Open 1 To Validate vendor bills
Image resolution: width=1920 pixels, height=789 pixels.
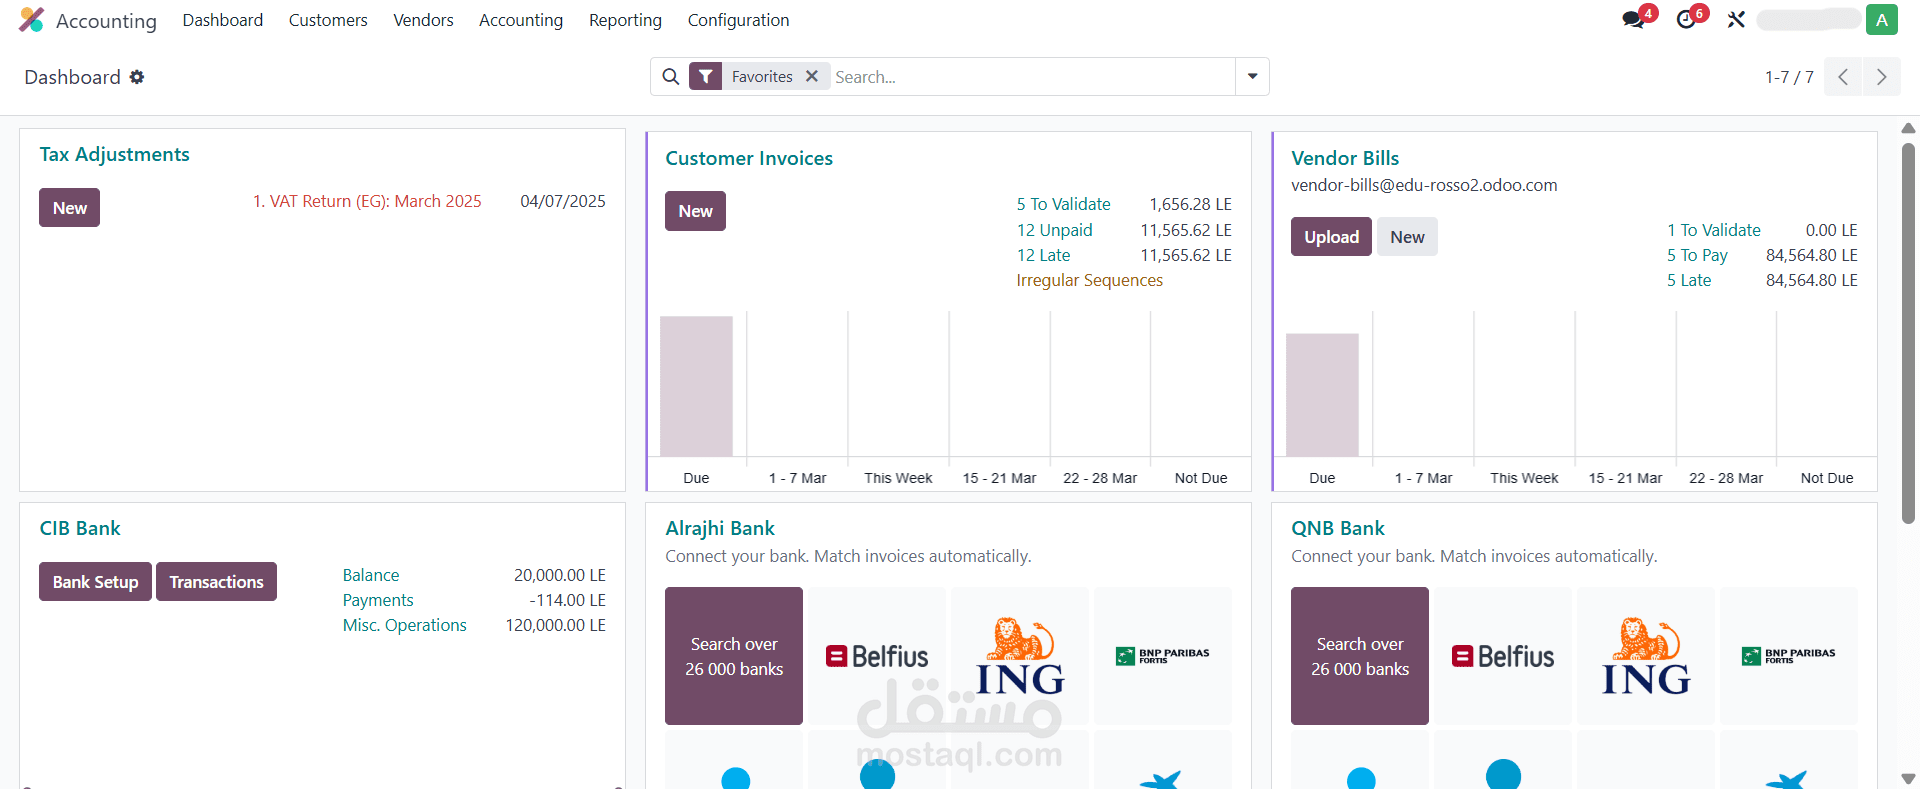coord(1713,230)
